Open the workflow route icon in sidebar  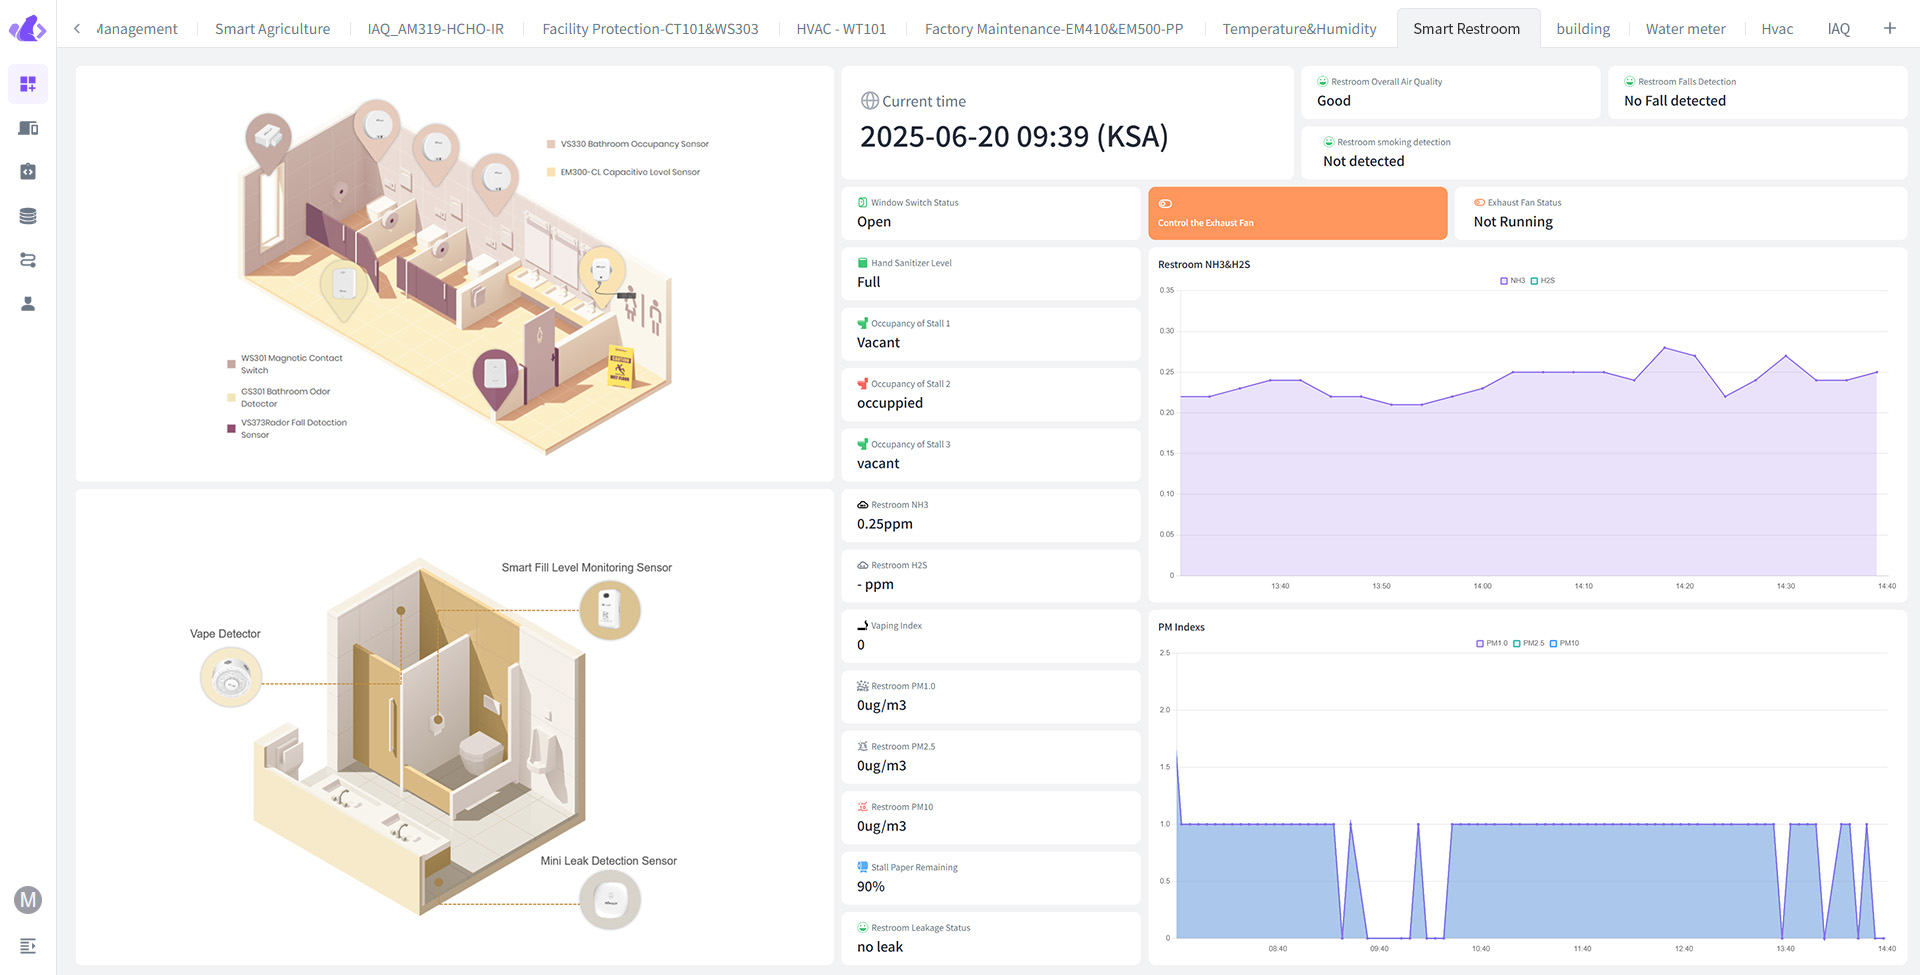28,260
